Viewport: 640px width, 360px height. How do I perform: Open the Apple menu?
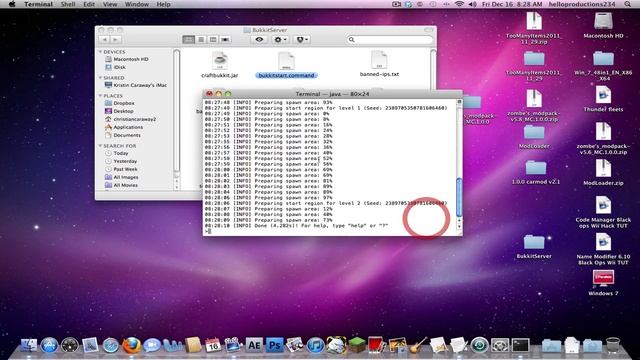pyautogui.click(x=12, y=4)
